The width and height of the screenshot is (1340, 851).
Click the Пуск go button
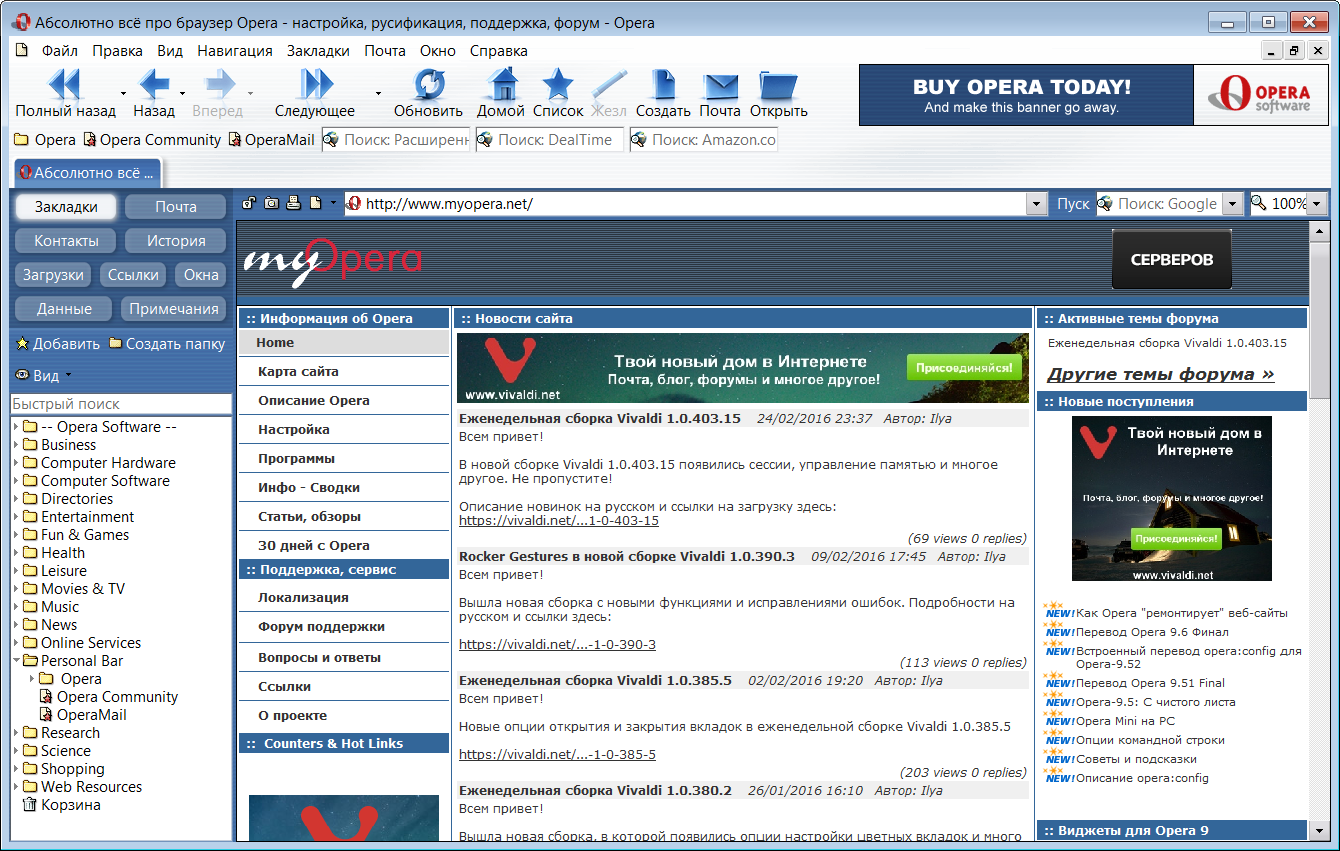click(x=1073, y=204)
